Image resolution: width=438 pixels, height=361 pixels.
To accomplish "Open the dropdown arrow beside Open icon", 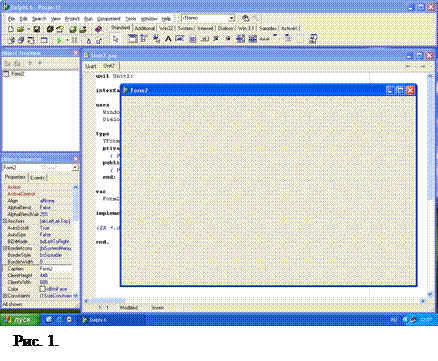I will (x=28, y=29).
